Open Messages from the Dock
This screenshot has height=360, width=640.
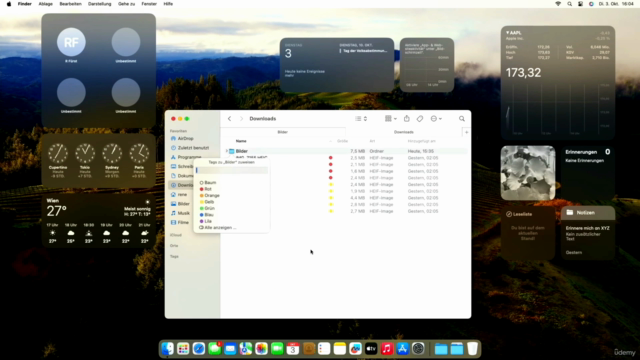click(x=215, y=349)
